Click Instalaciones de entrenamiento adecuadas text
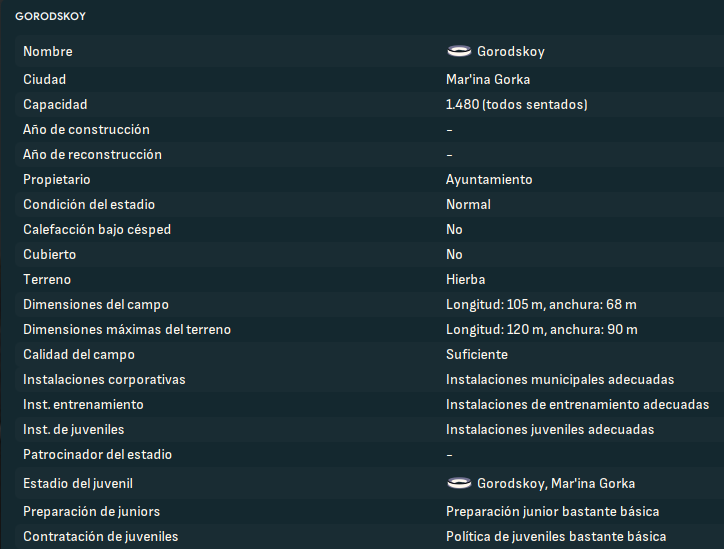724x549 pixels. click(578, 404)
